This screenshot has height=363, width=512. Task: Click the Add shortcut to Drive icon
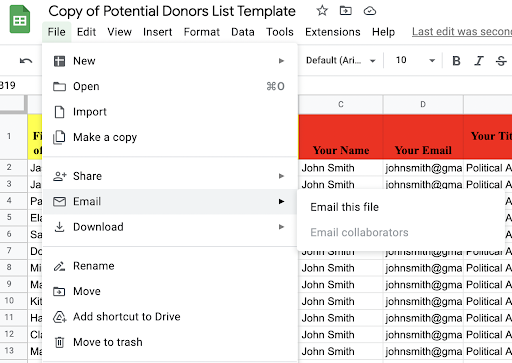coord(59,317)
